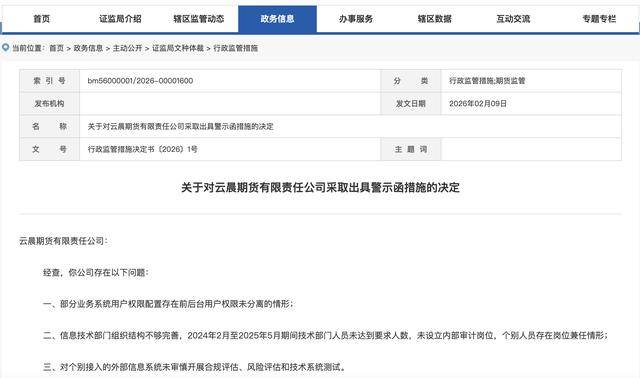Click paragraph one about 用户权限配置
Viewport: 640px width, 378px height.
point(168,304)
